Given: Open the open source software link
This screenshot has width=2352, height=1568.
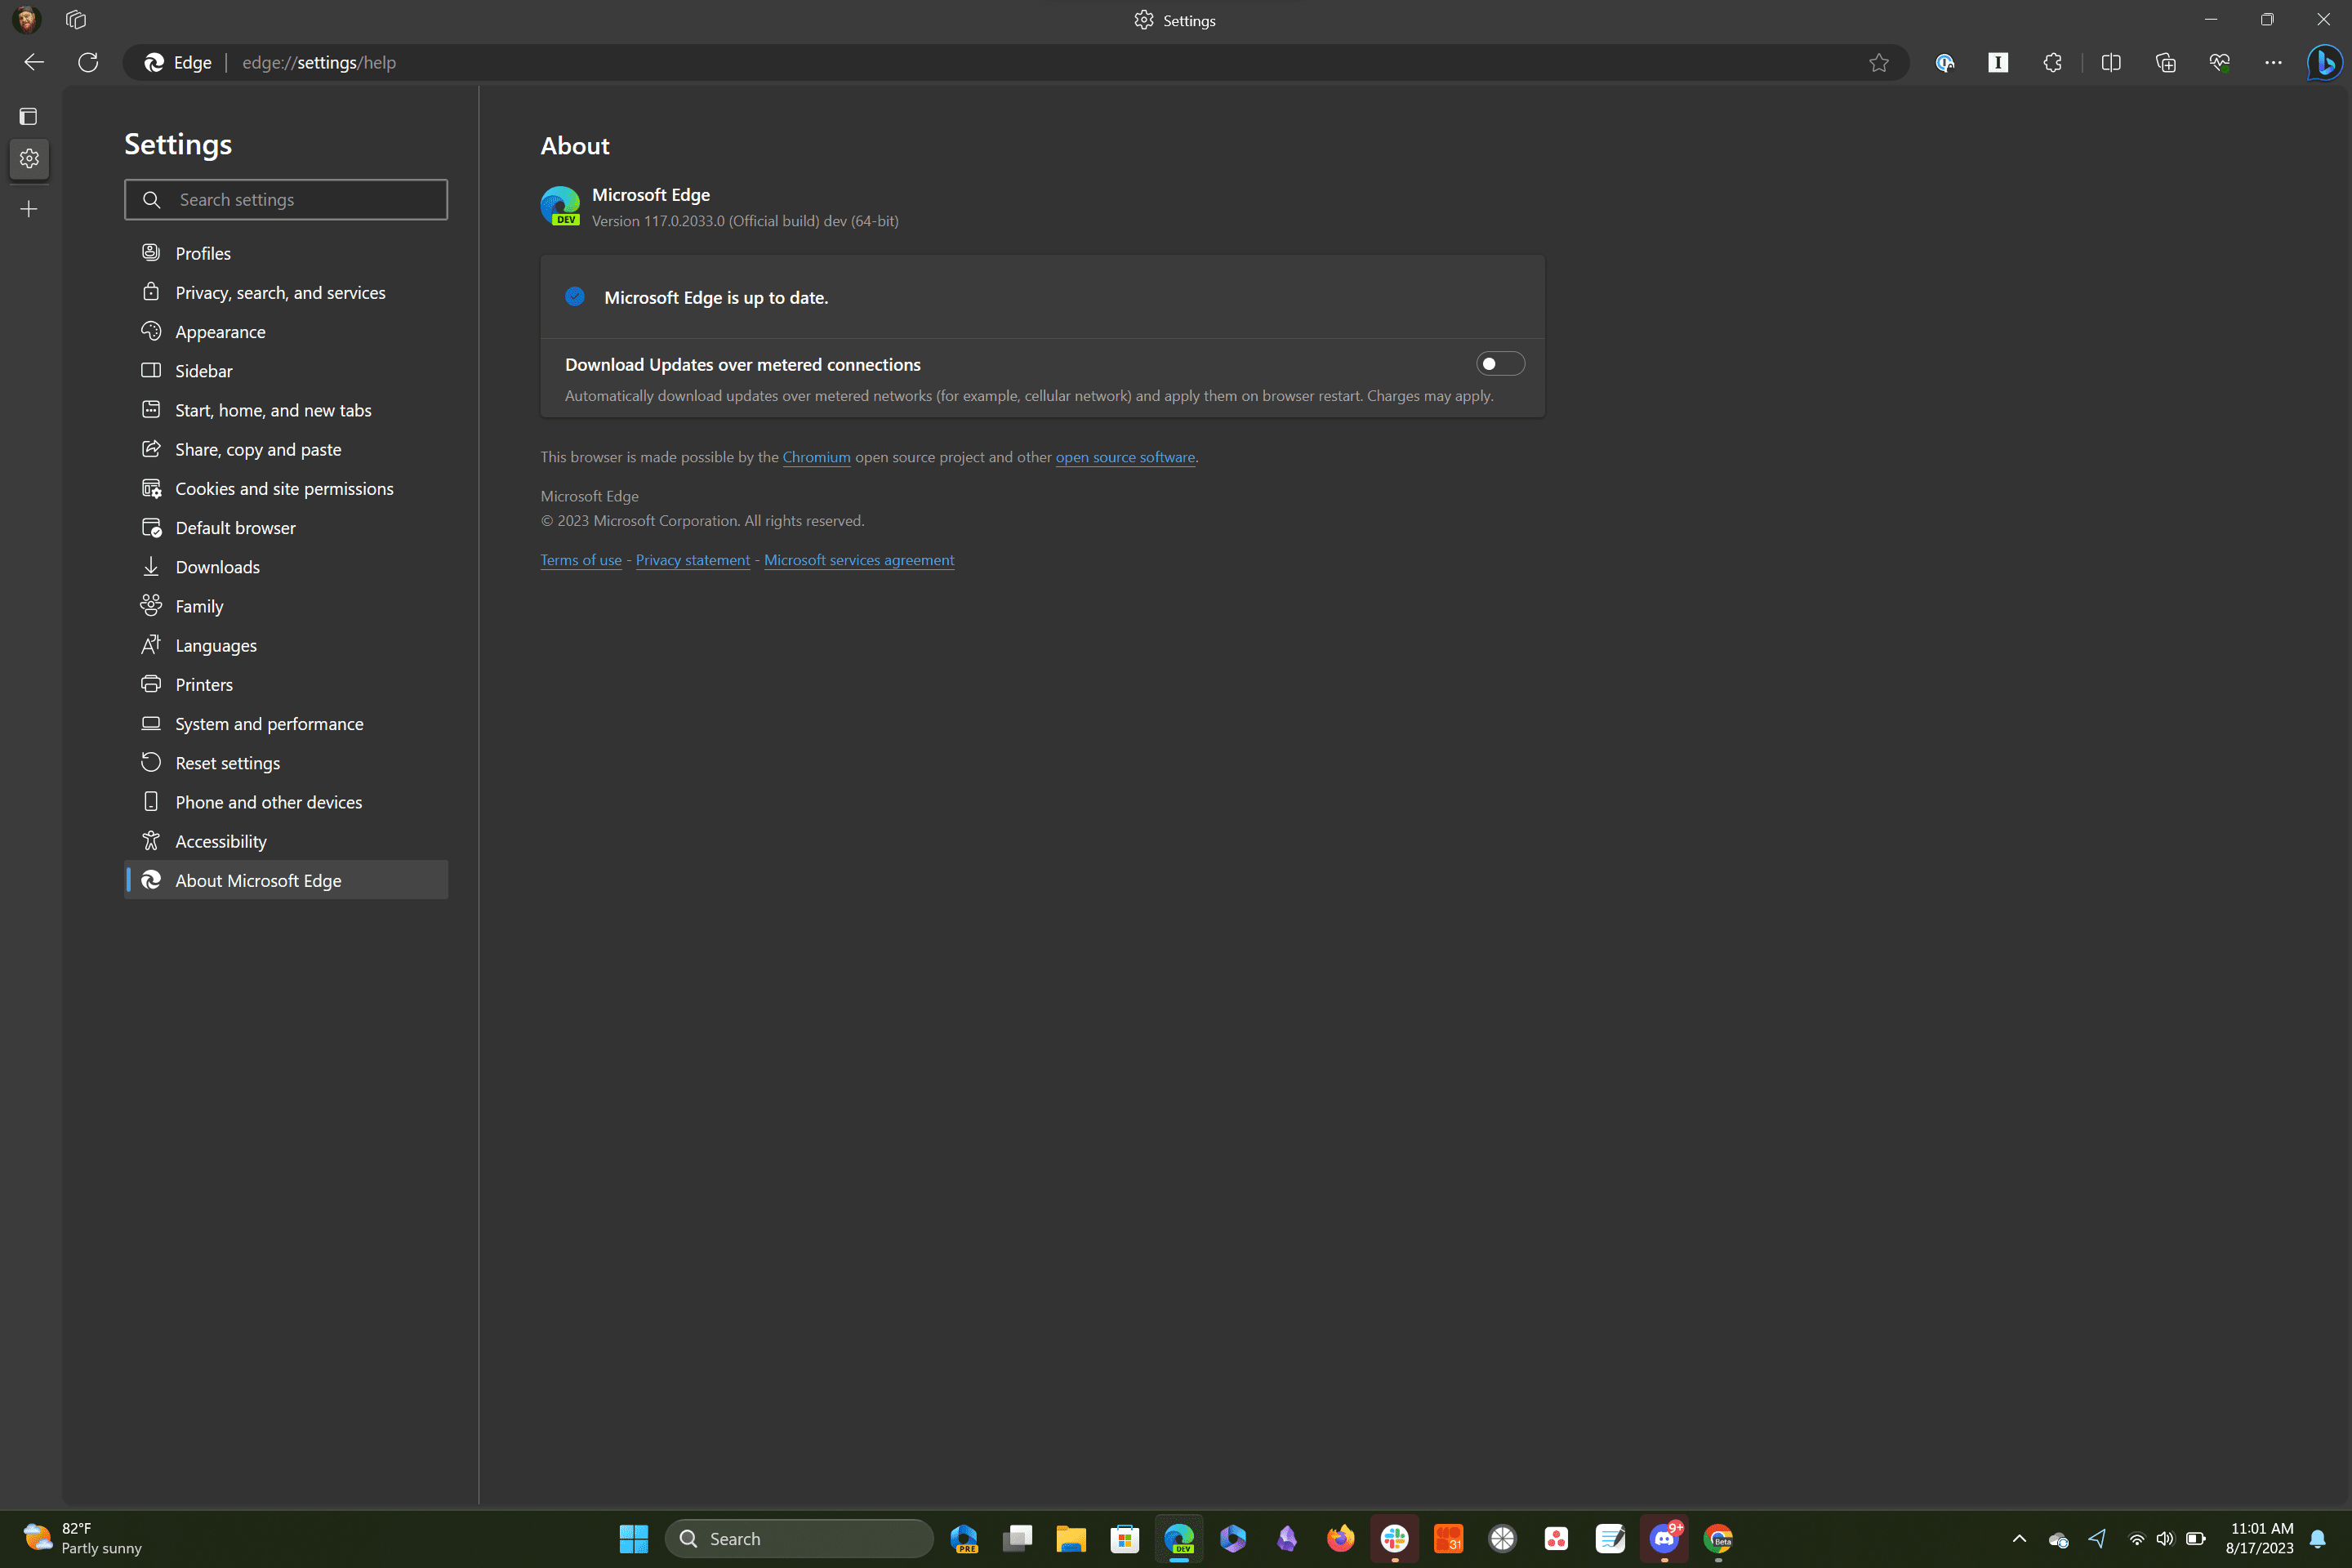Looking at the screenshot, I should (x=1125, y=457).
